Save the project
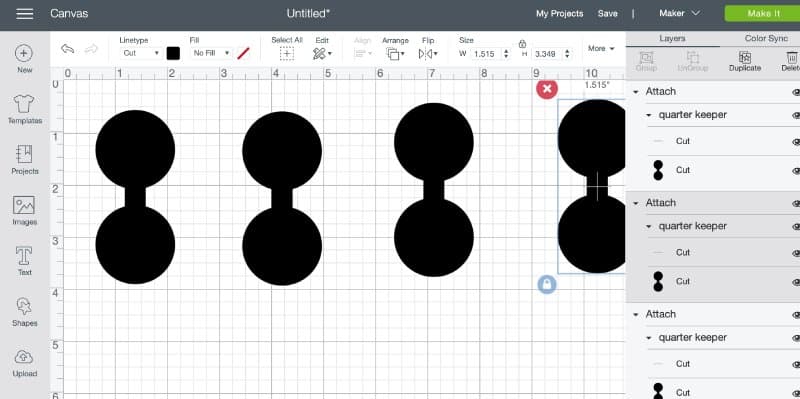Image resolution: width=800 pixels, height=399 pixels. [608, 14]
